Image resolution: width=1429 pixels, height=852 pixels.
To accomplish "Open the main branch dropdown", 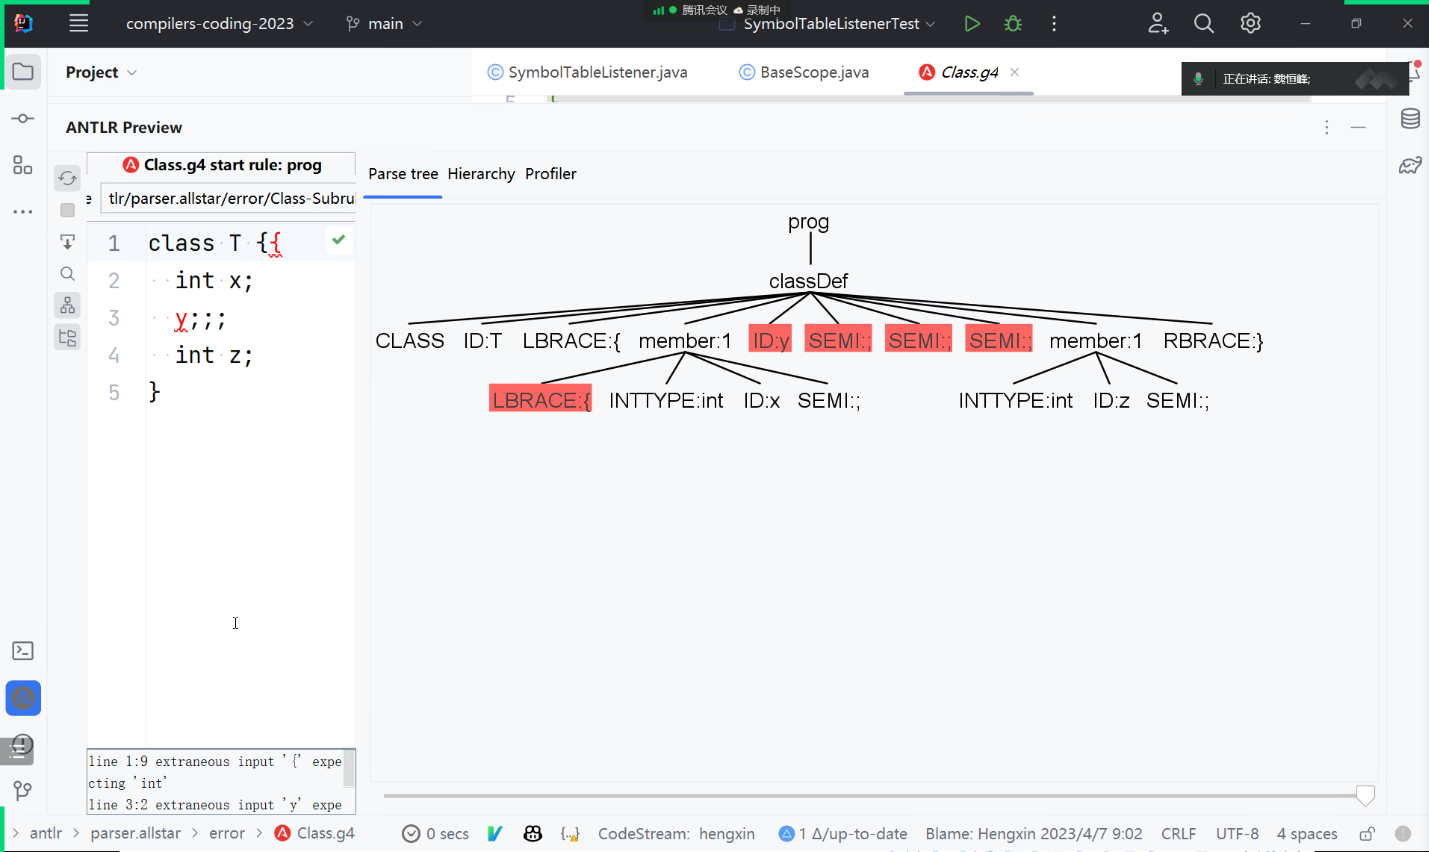I will tap(384, 23).
